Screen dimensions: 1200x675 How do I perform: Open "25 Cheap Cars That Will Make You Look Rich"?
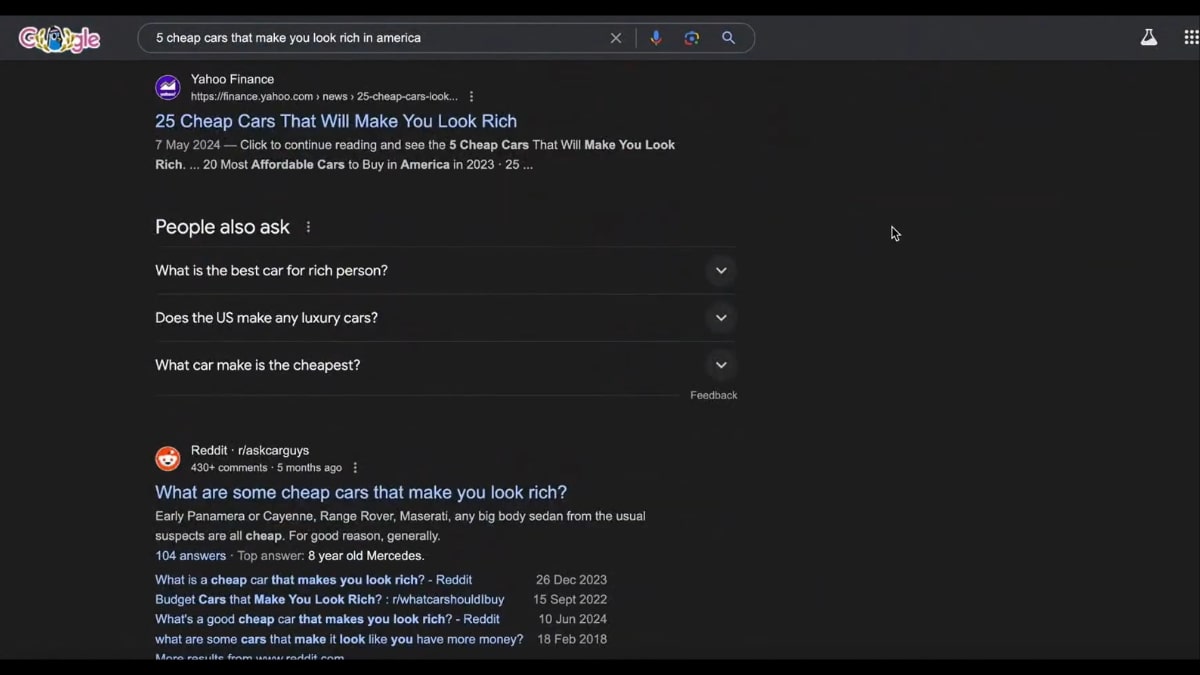[336, 121]
